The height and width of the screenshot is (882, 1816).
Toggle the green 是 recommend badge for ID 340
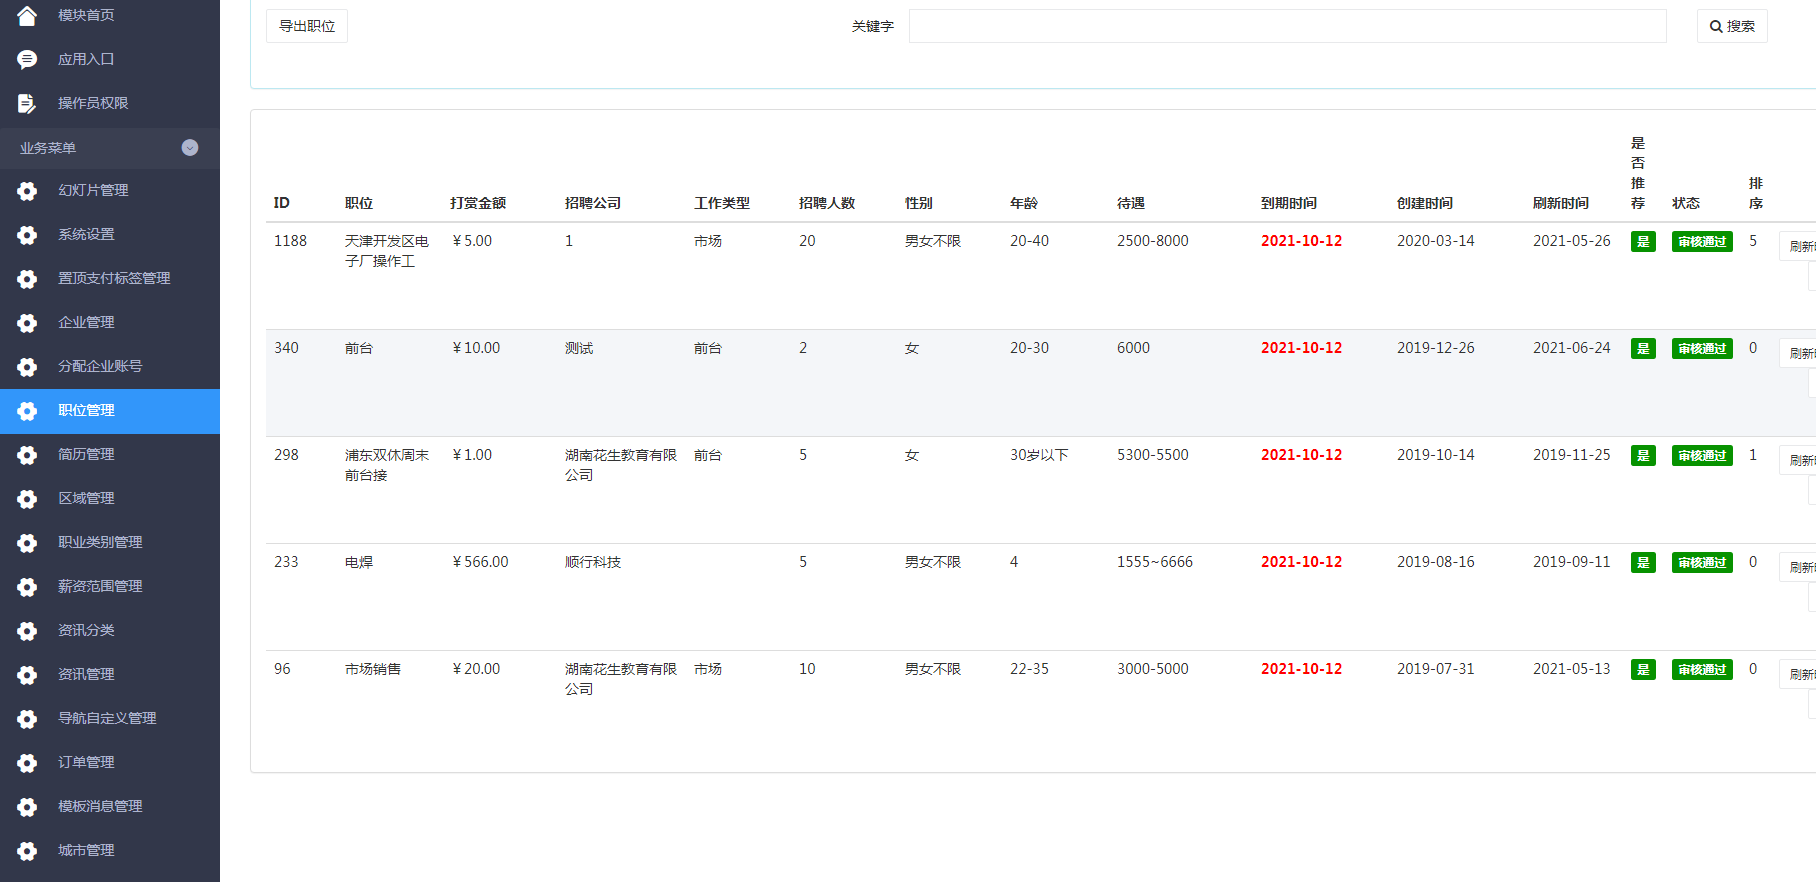[x=1642, y=349]
